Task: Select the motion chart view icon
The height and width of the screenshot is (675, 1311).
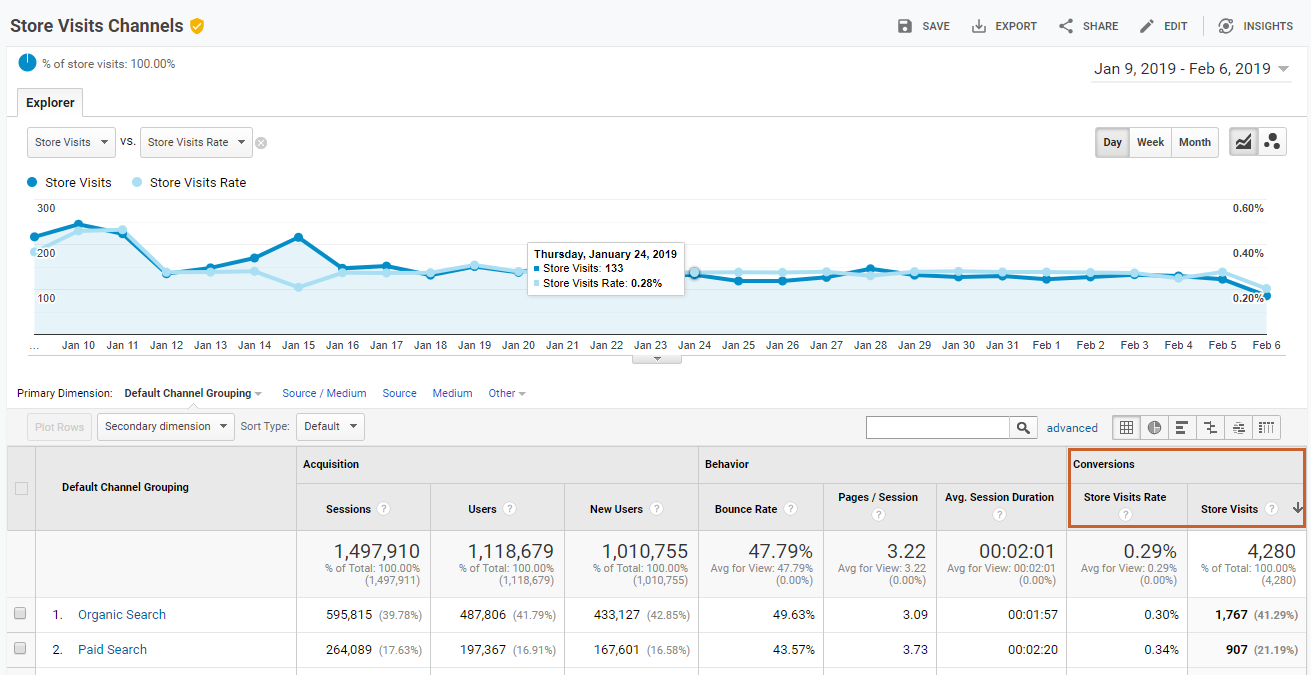Action: (x=1272, y=142)
